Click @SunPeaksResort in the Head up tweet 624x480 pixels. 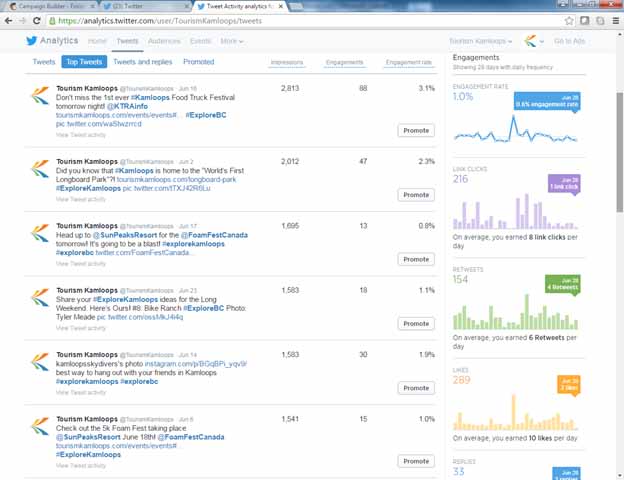(x=125, y=235)
